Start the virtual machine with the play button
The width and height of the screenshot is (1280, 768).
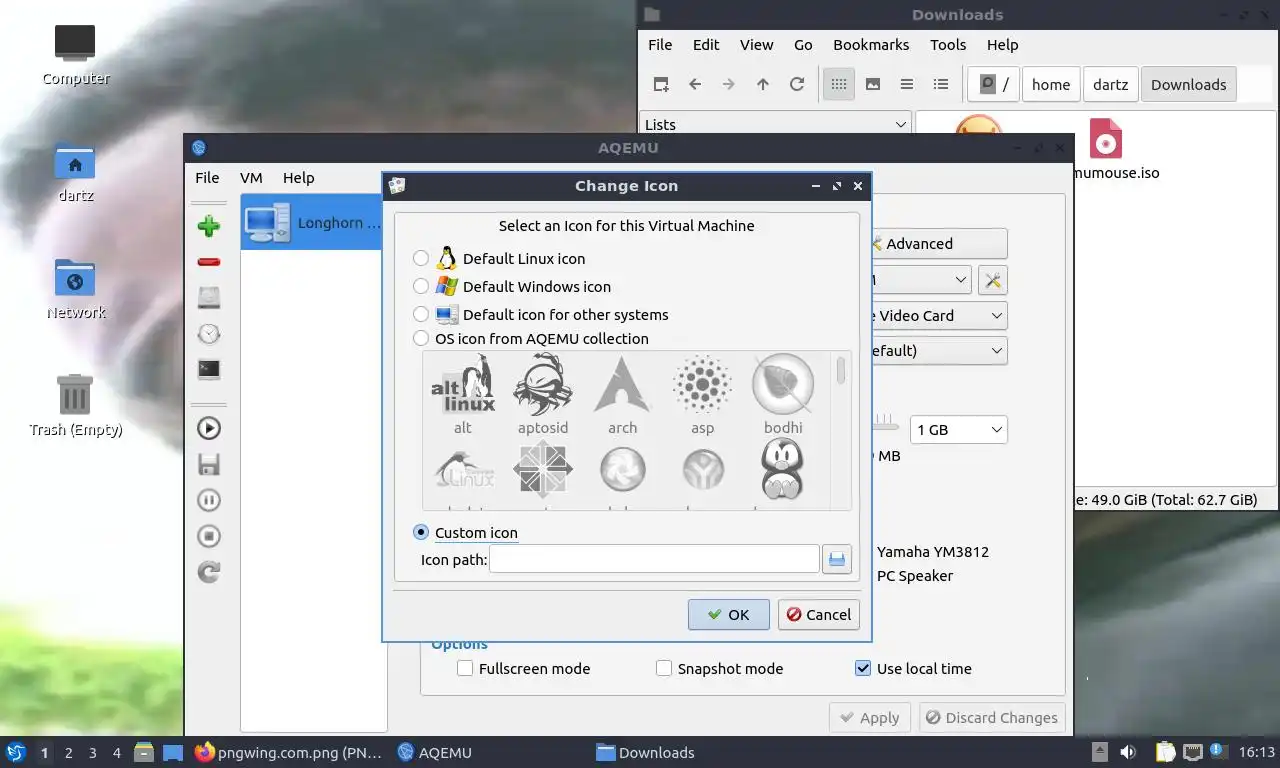click(208, 428)
